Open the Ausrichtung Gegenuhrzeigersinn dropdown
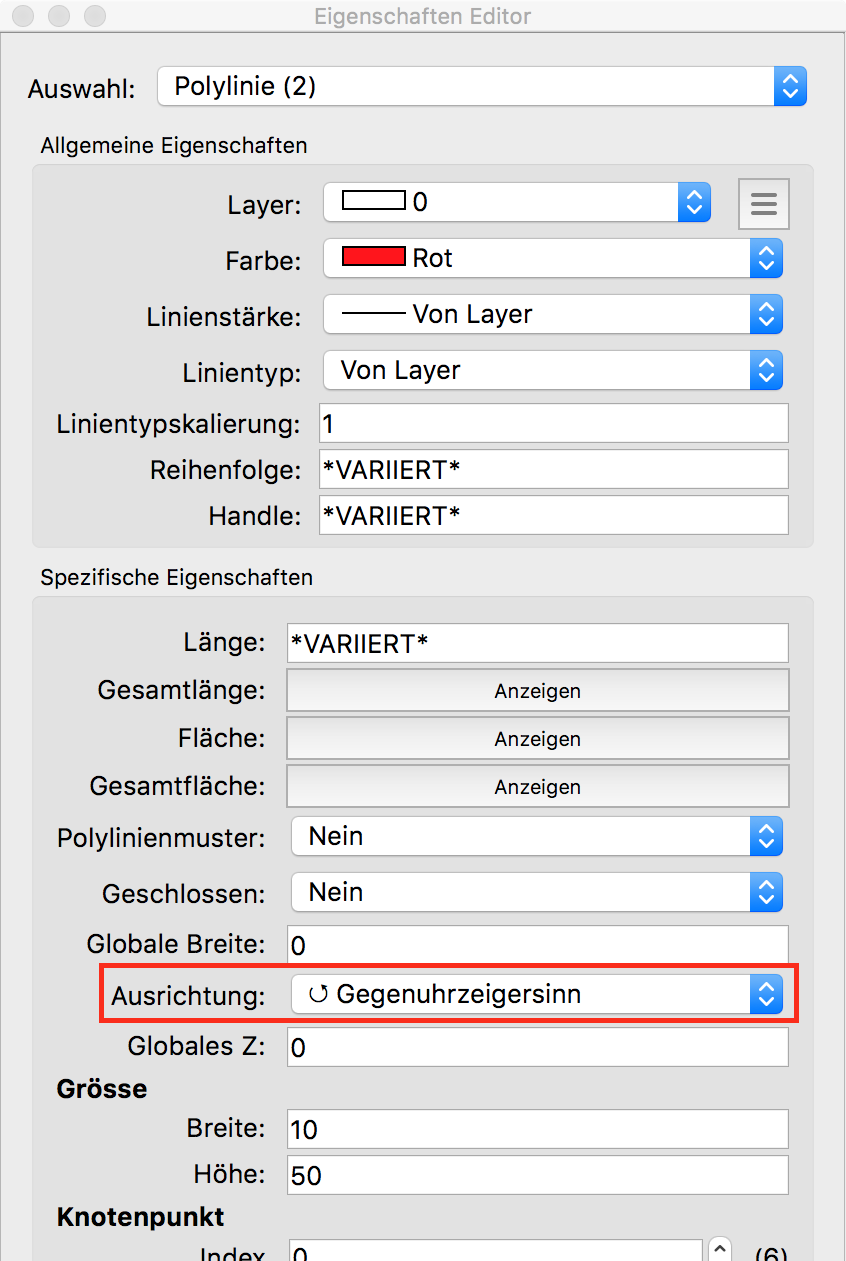Image resolution: width=846 pixels, height=1261 pixels. point(536,994)
